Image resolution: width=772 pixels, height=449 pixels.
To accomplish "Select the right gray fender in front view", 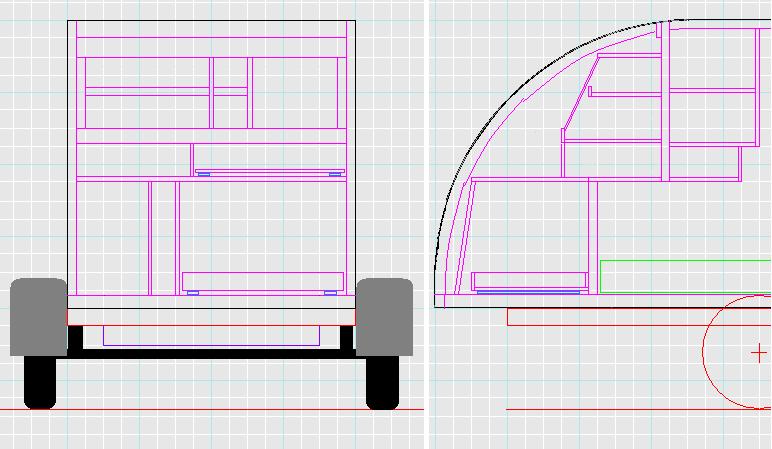I will tap(384, 317).
